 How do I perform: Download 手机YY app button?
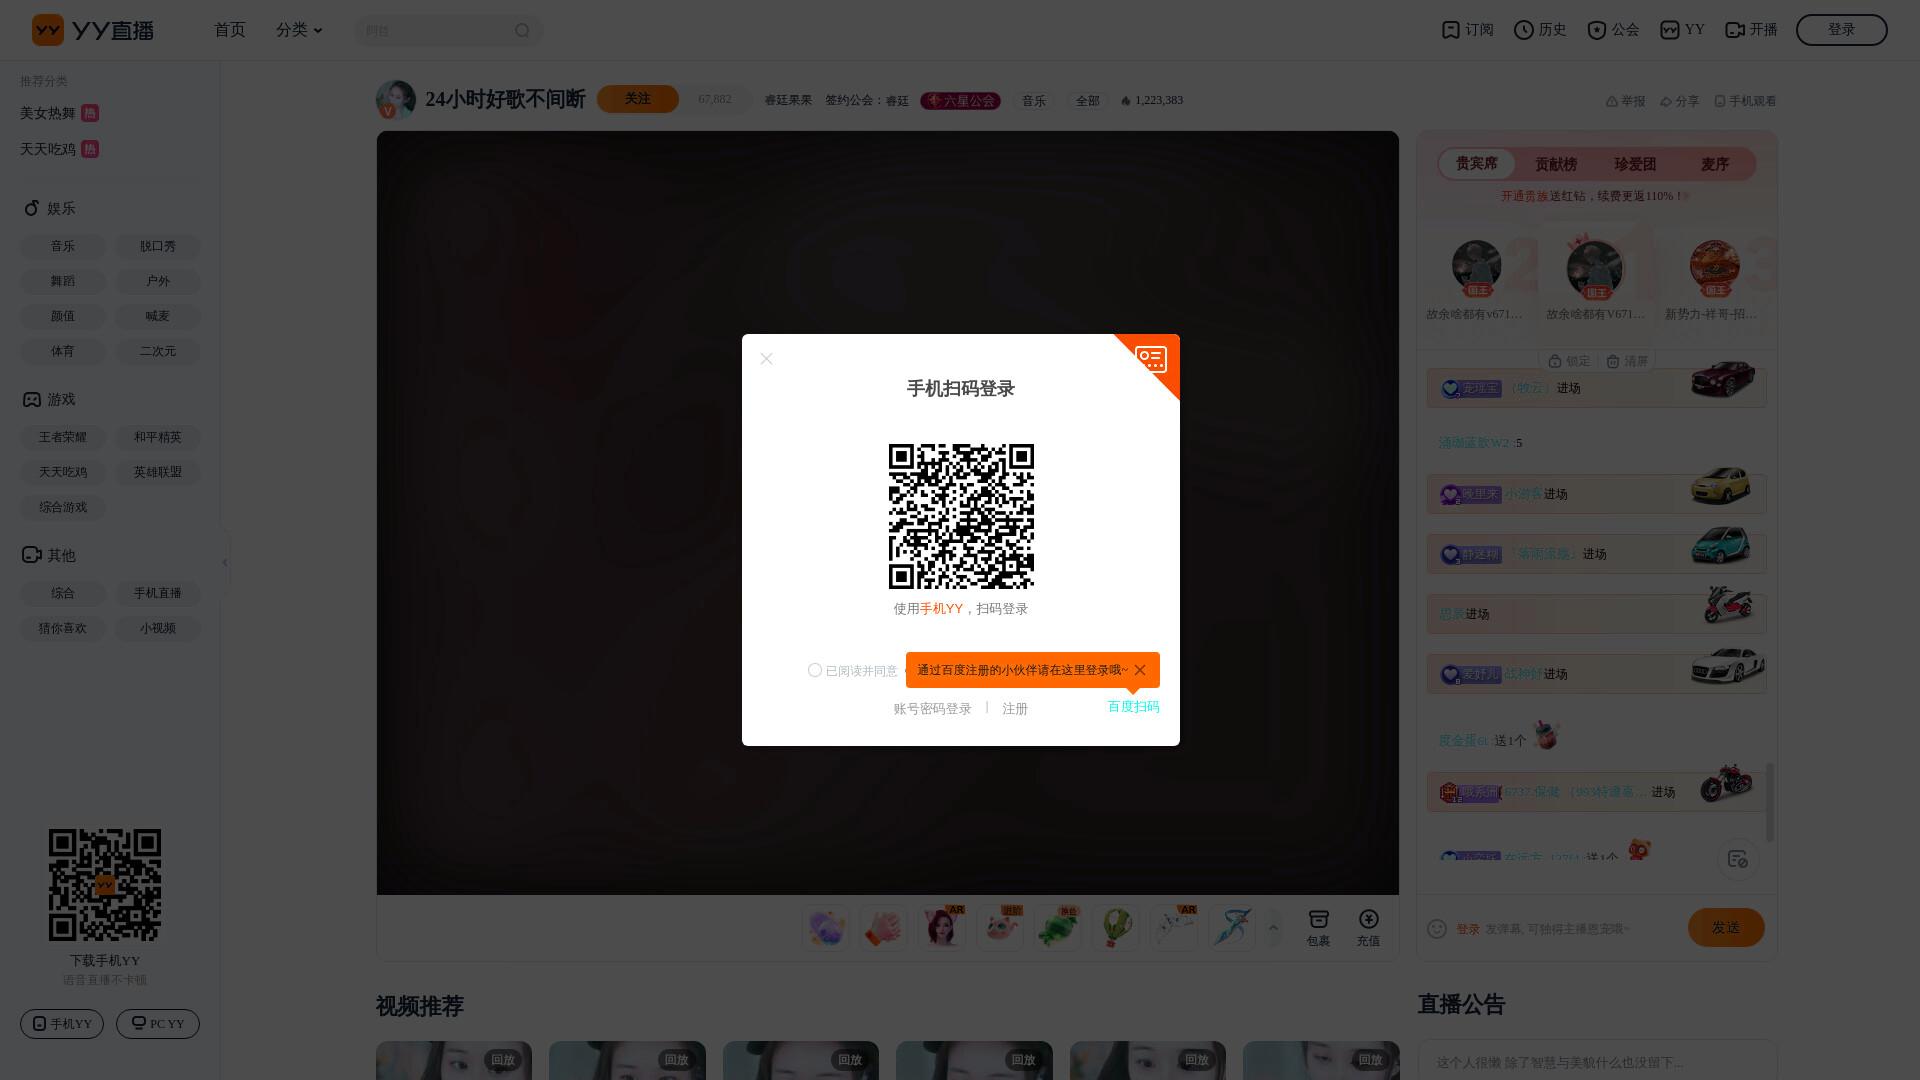[x=62, y=1024]
